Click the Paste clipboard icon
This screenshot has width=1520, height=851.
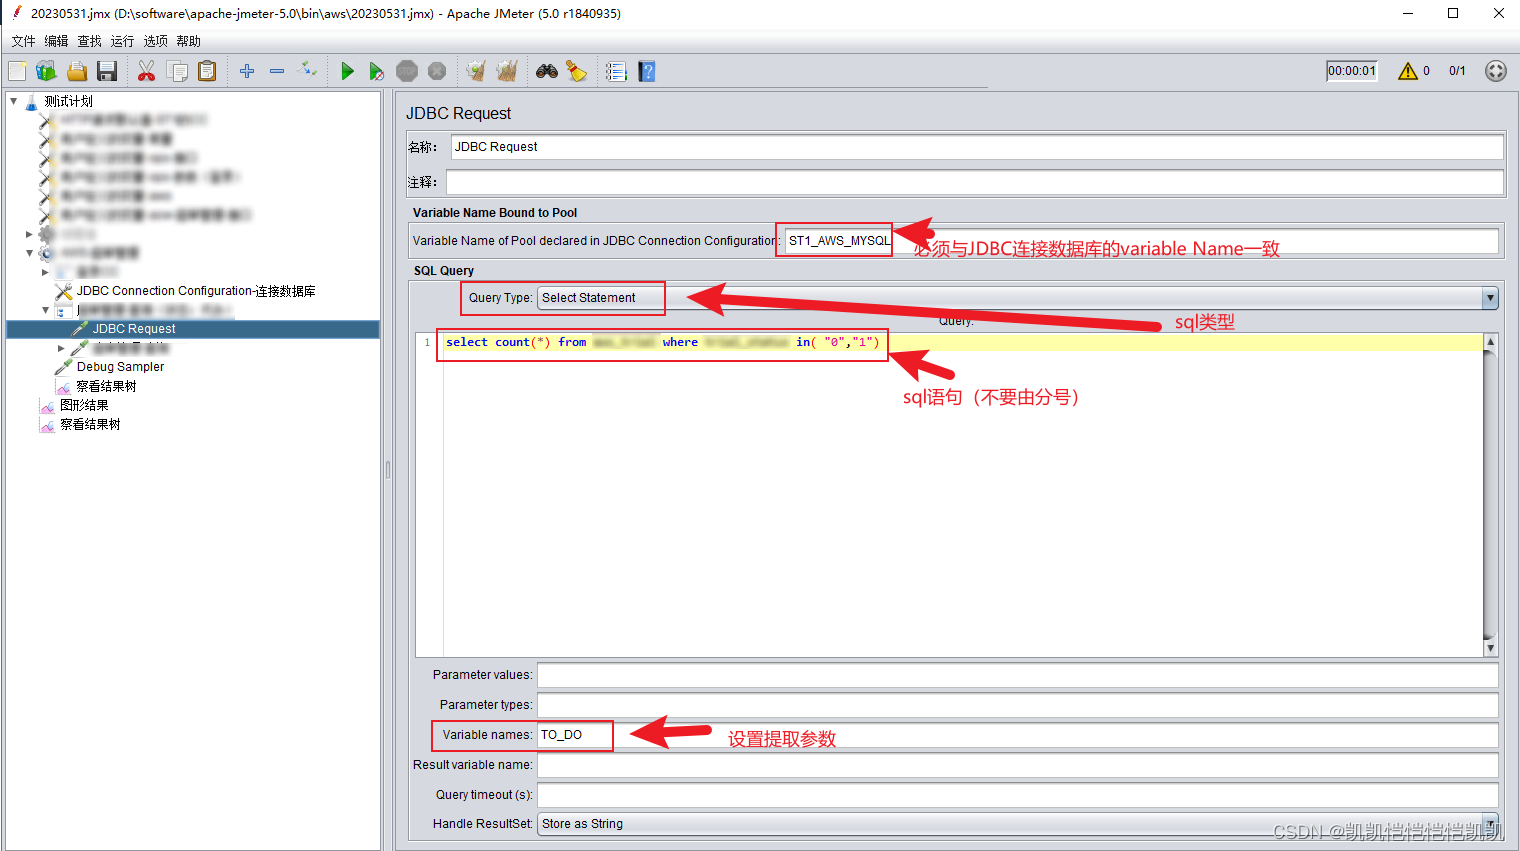coord(207,71)
